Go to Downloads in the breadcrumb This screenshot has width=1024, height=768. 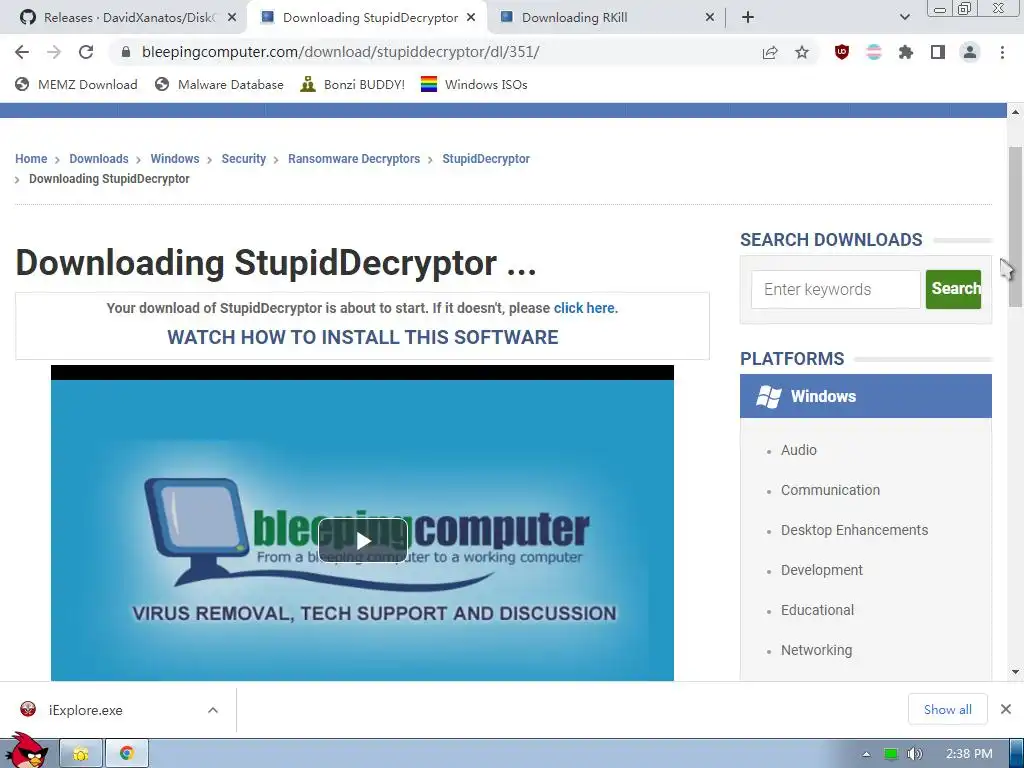click(99, 159)
